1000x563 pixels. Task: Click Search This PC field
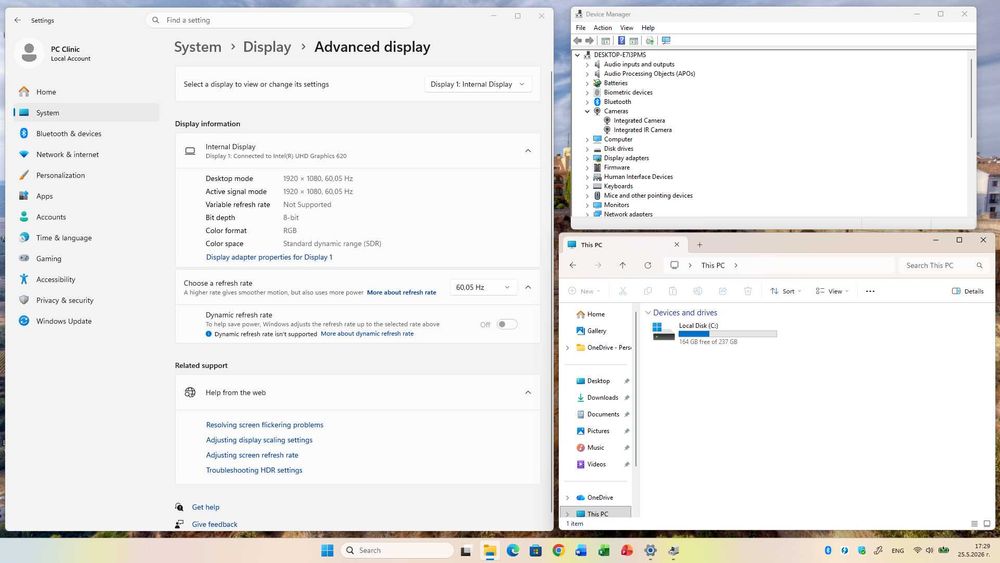click(x=943, y=265)
